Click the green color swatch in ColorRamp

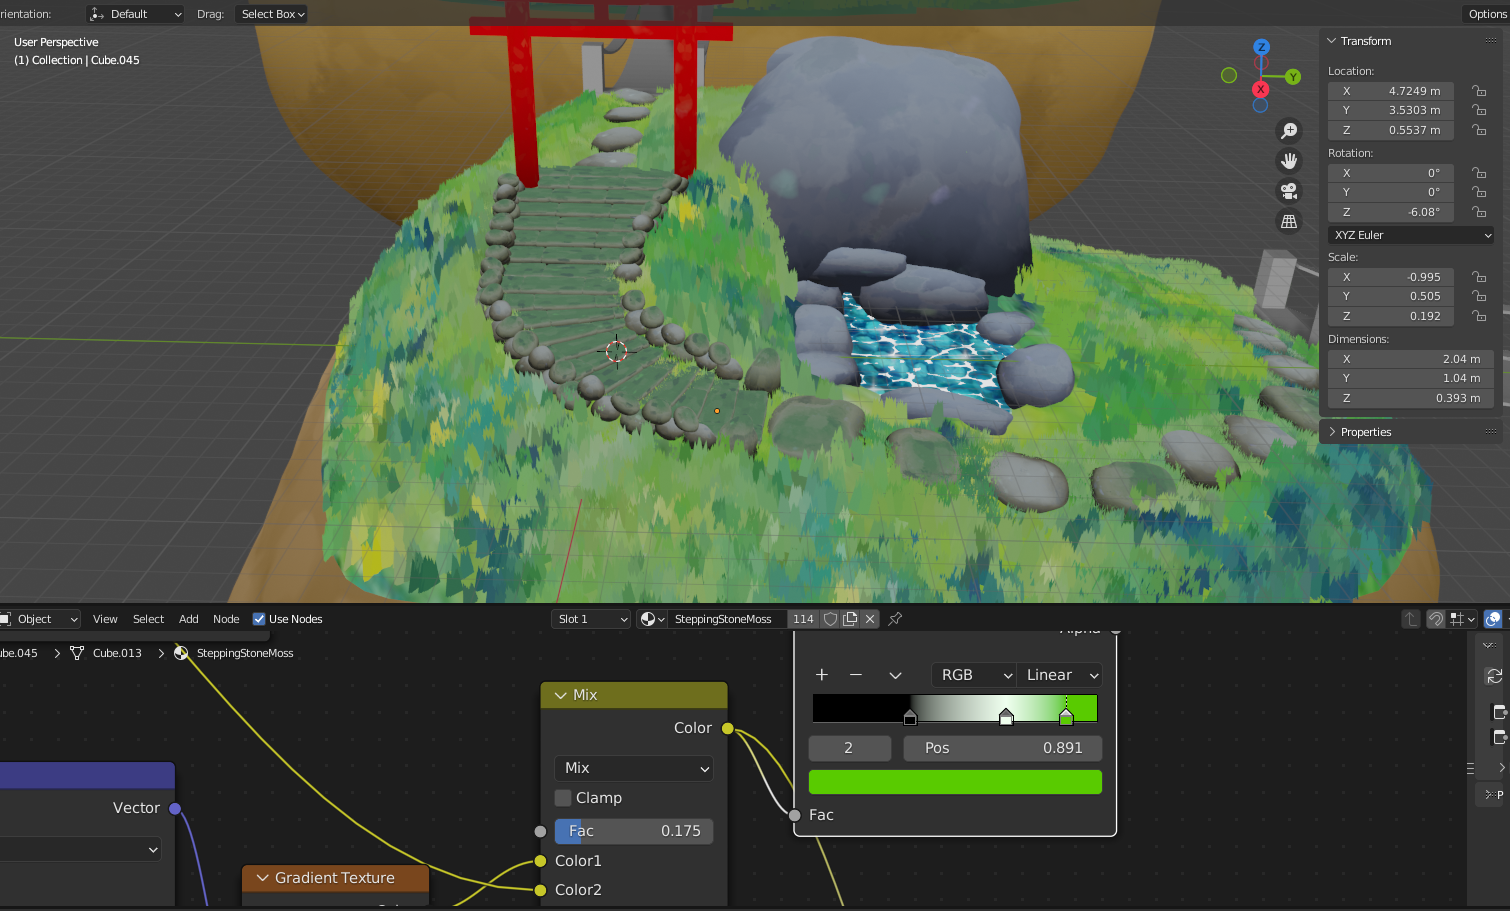tap(954, 782)
